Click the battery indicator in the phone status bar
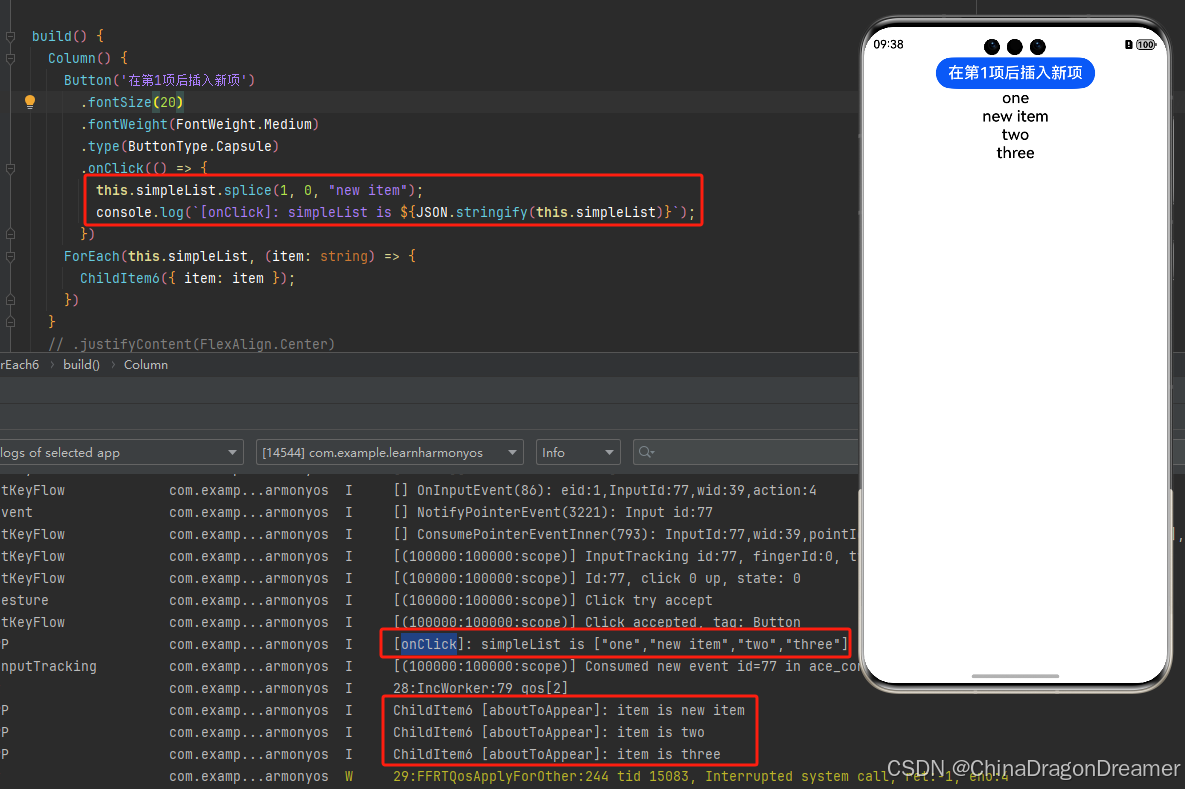This screenshot has height=789, width=1185. pyautogui.click(x=1146, y=45)
